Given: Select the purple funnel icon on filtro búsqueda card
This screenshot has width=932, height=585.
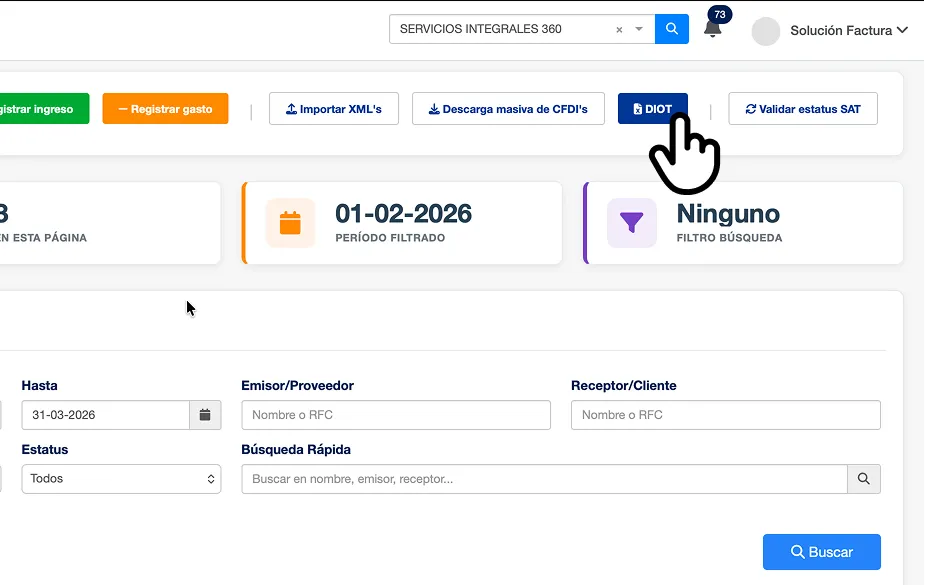Looking at the screenshot, I should 631,222.
